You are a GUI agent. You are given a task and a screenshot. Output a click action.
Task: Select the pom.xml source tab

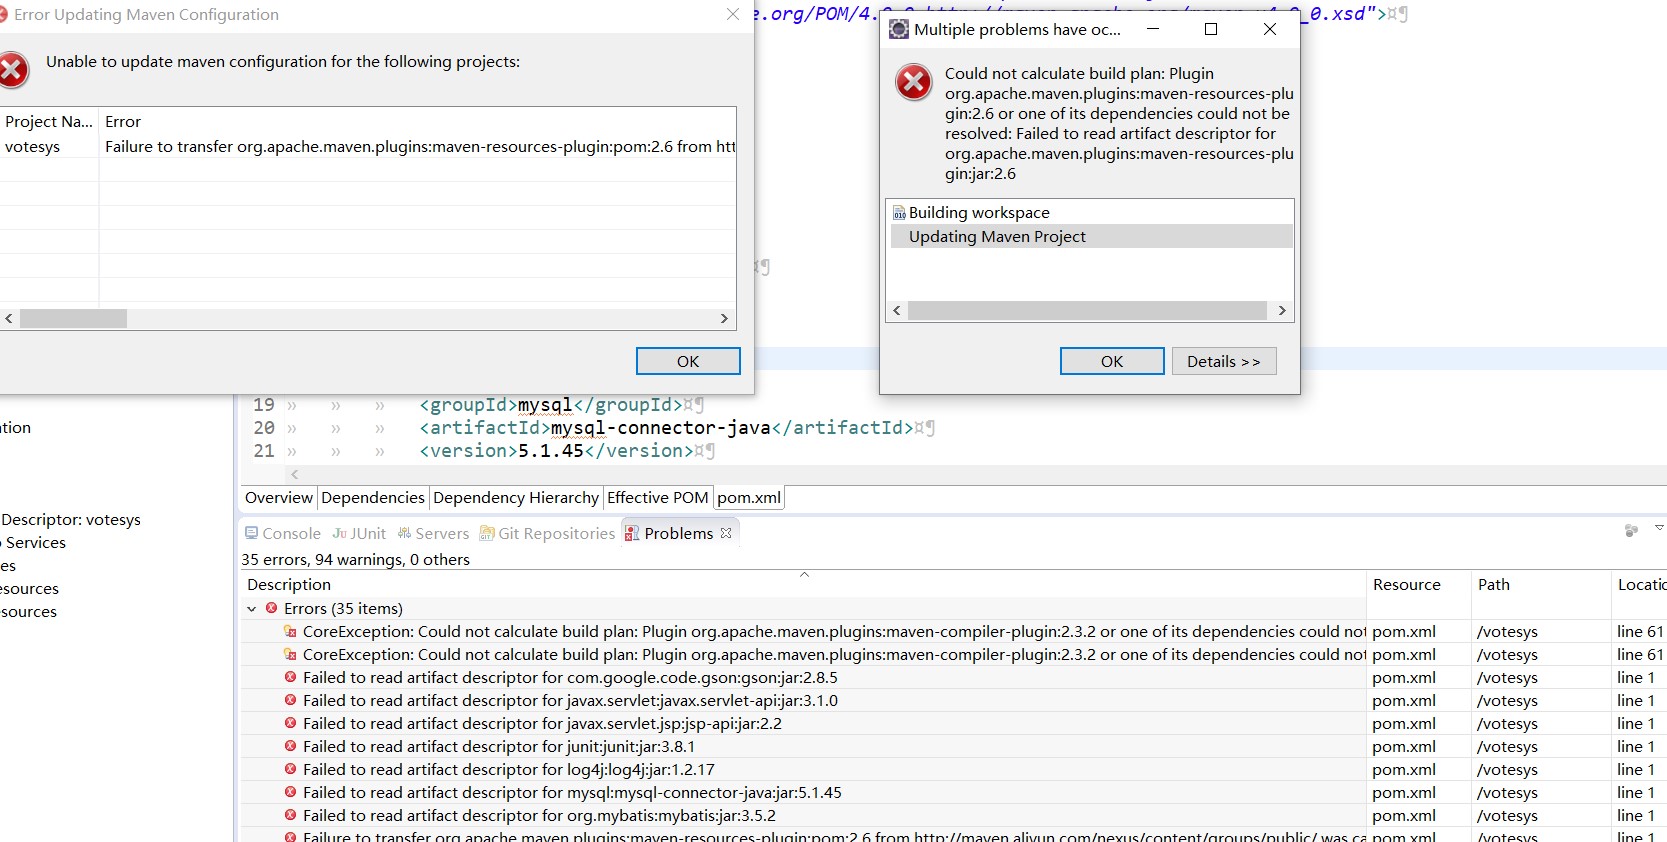click(x=749, y=497)
